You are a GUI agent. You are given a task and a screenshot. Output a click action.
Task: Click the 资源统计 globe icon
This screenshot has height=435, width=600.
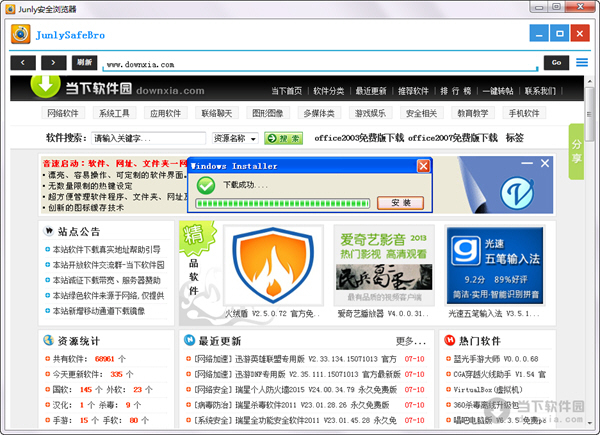(x=49, y=340)
